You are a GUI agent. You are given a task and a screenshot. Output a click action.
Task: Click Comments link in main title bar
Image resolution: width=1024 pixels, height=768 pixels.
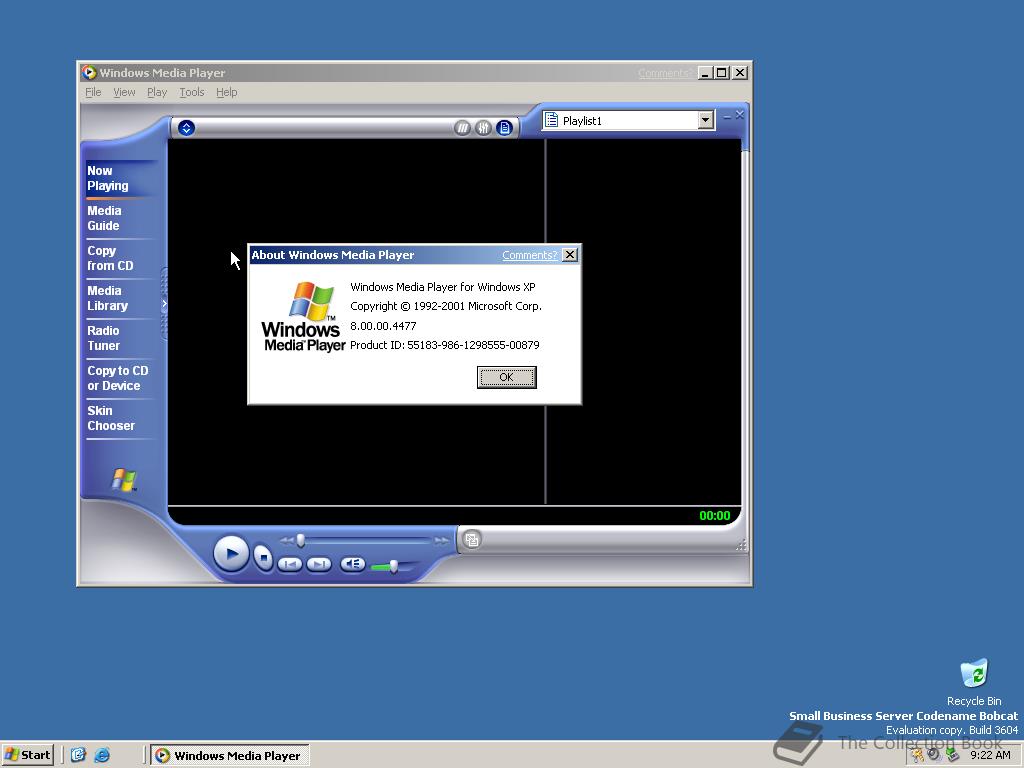[664, 73]
